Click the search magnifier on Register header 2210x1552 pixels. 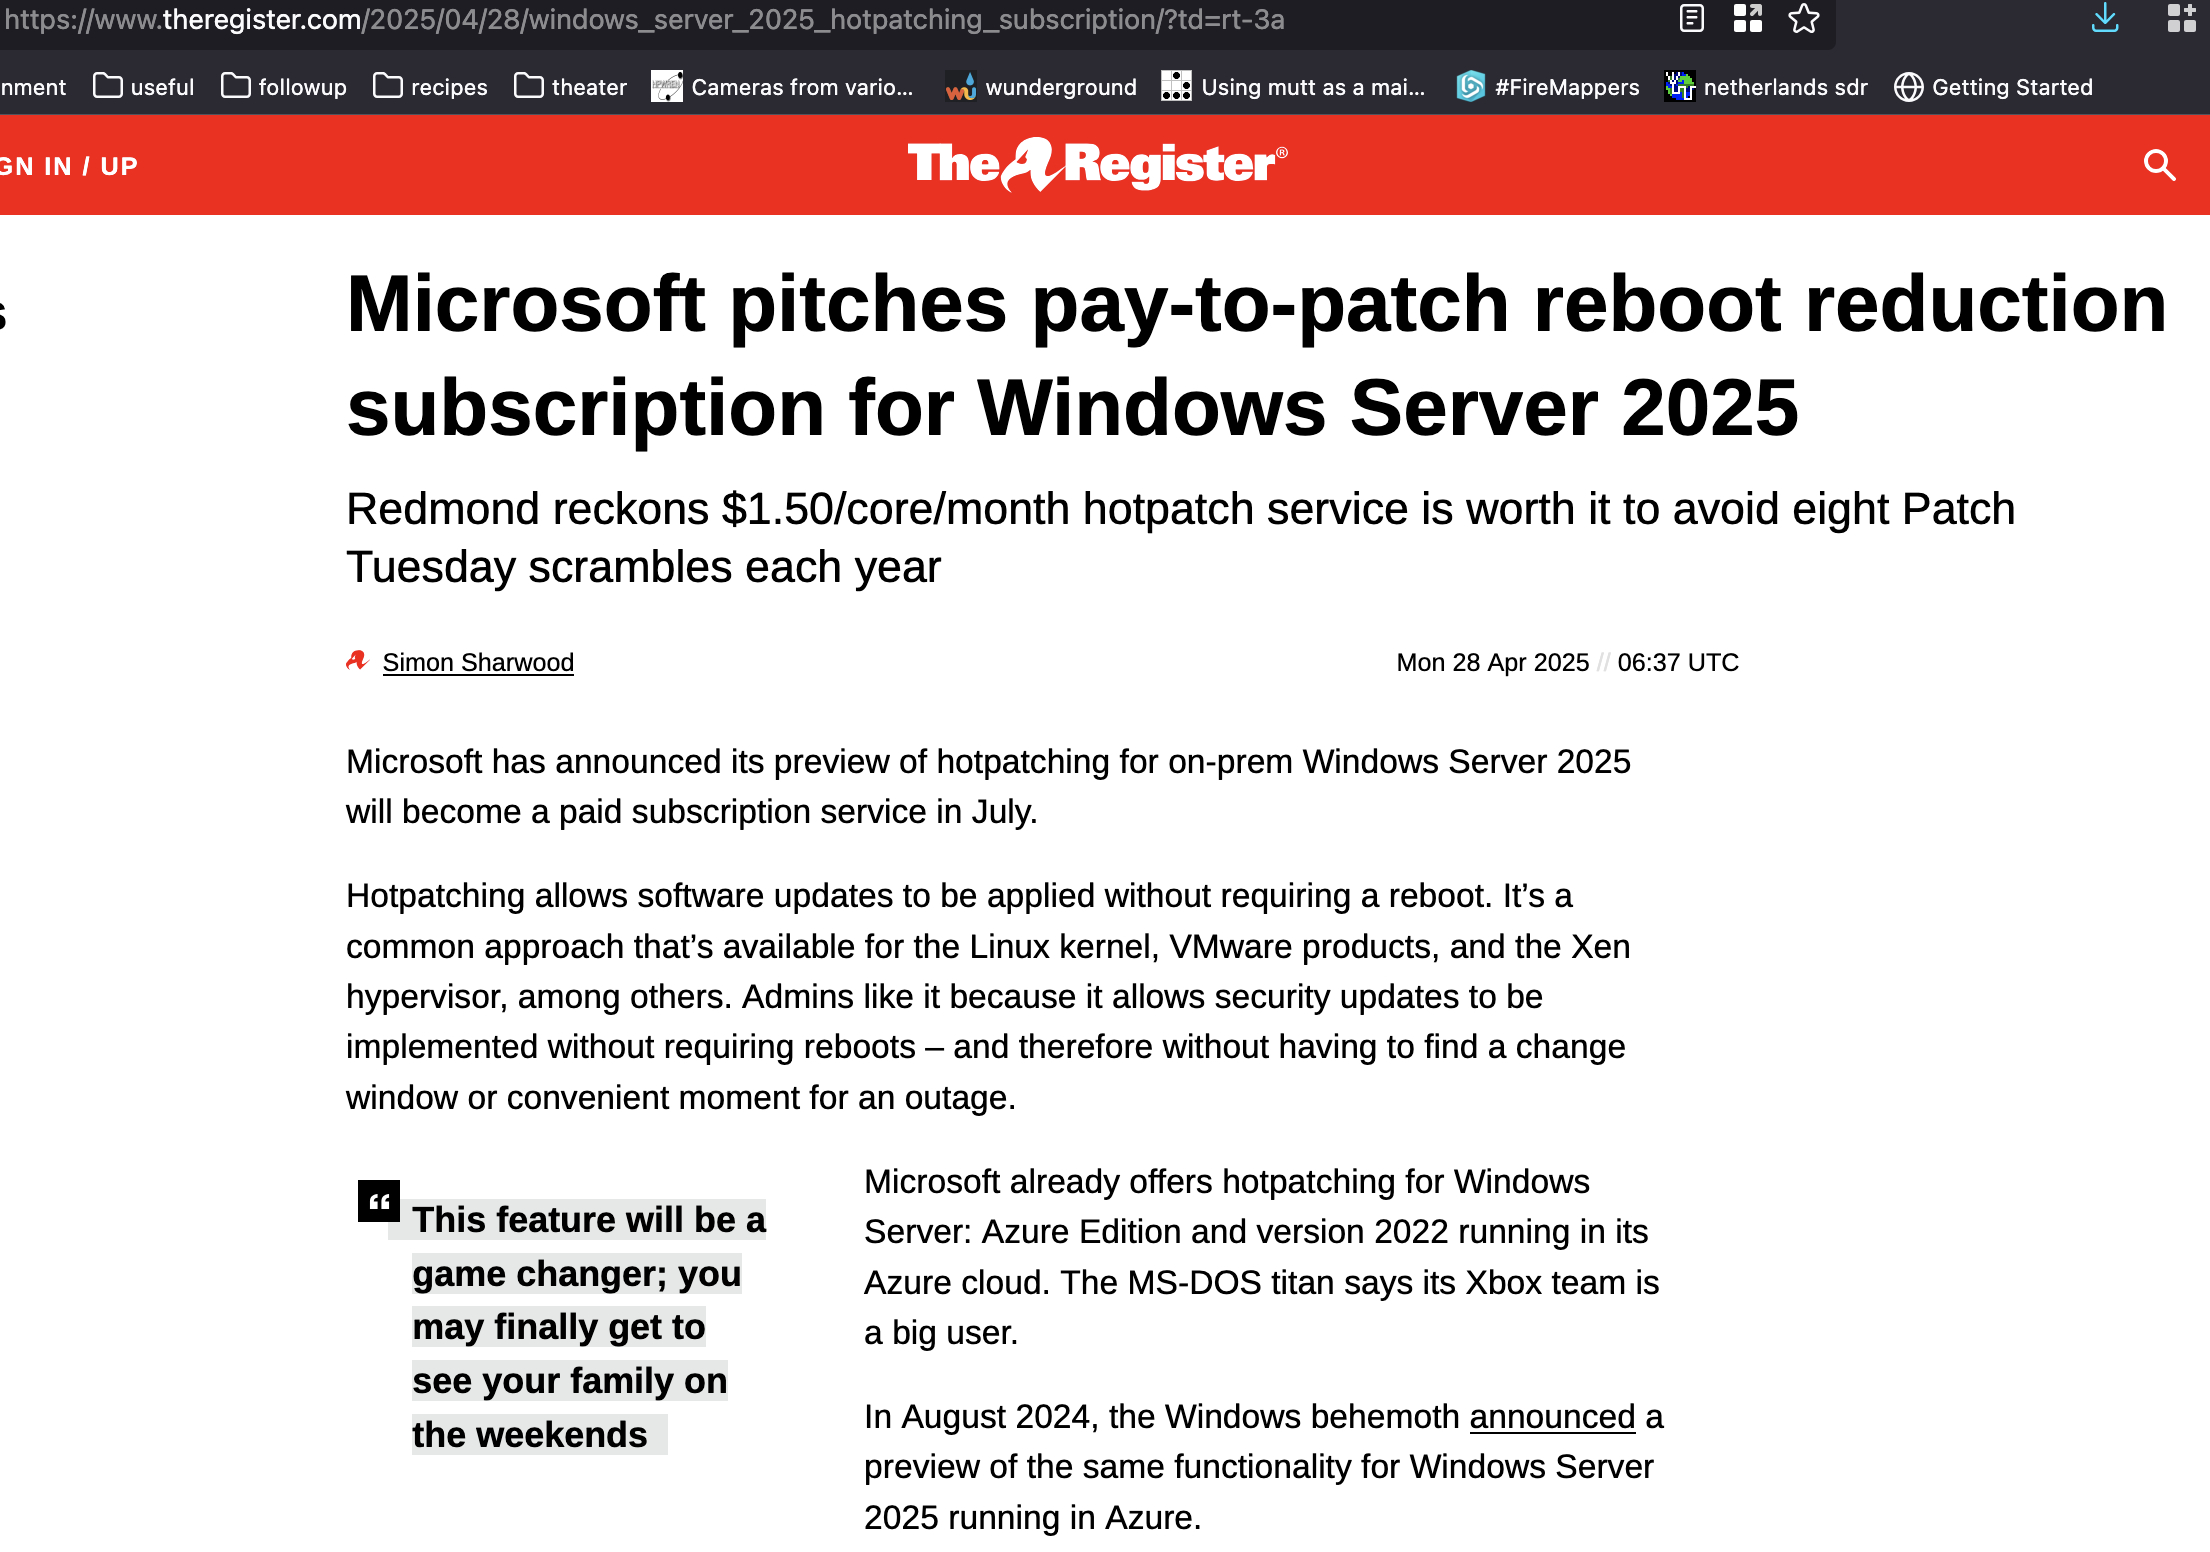2159,165
